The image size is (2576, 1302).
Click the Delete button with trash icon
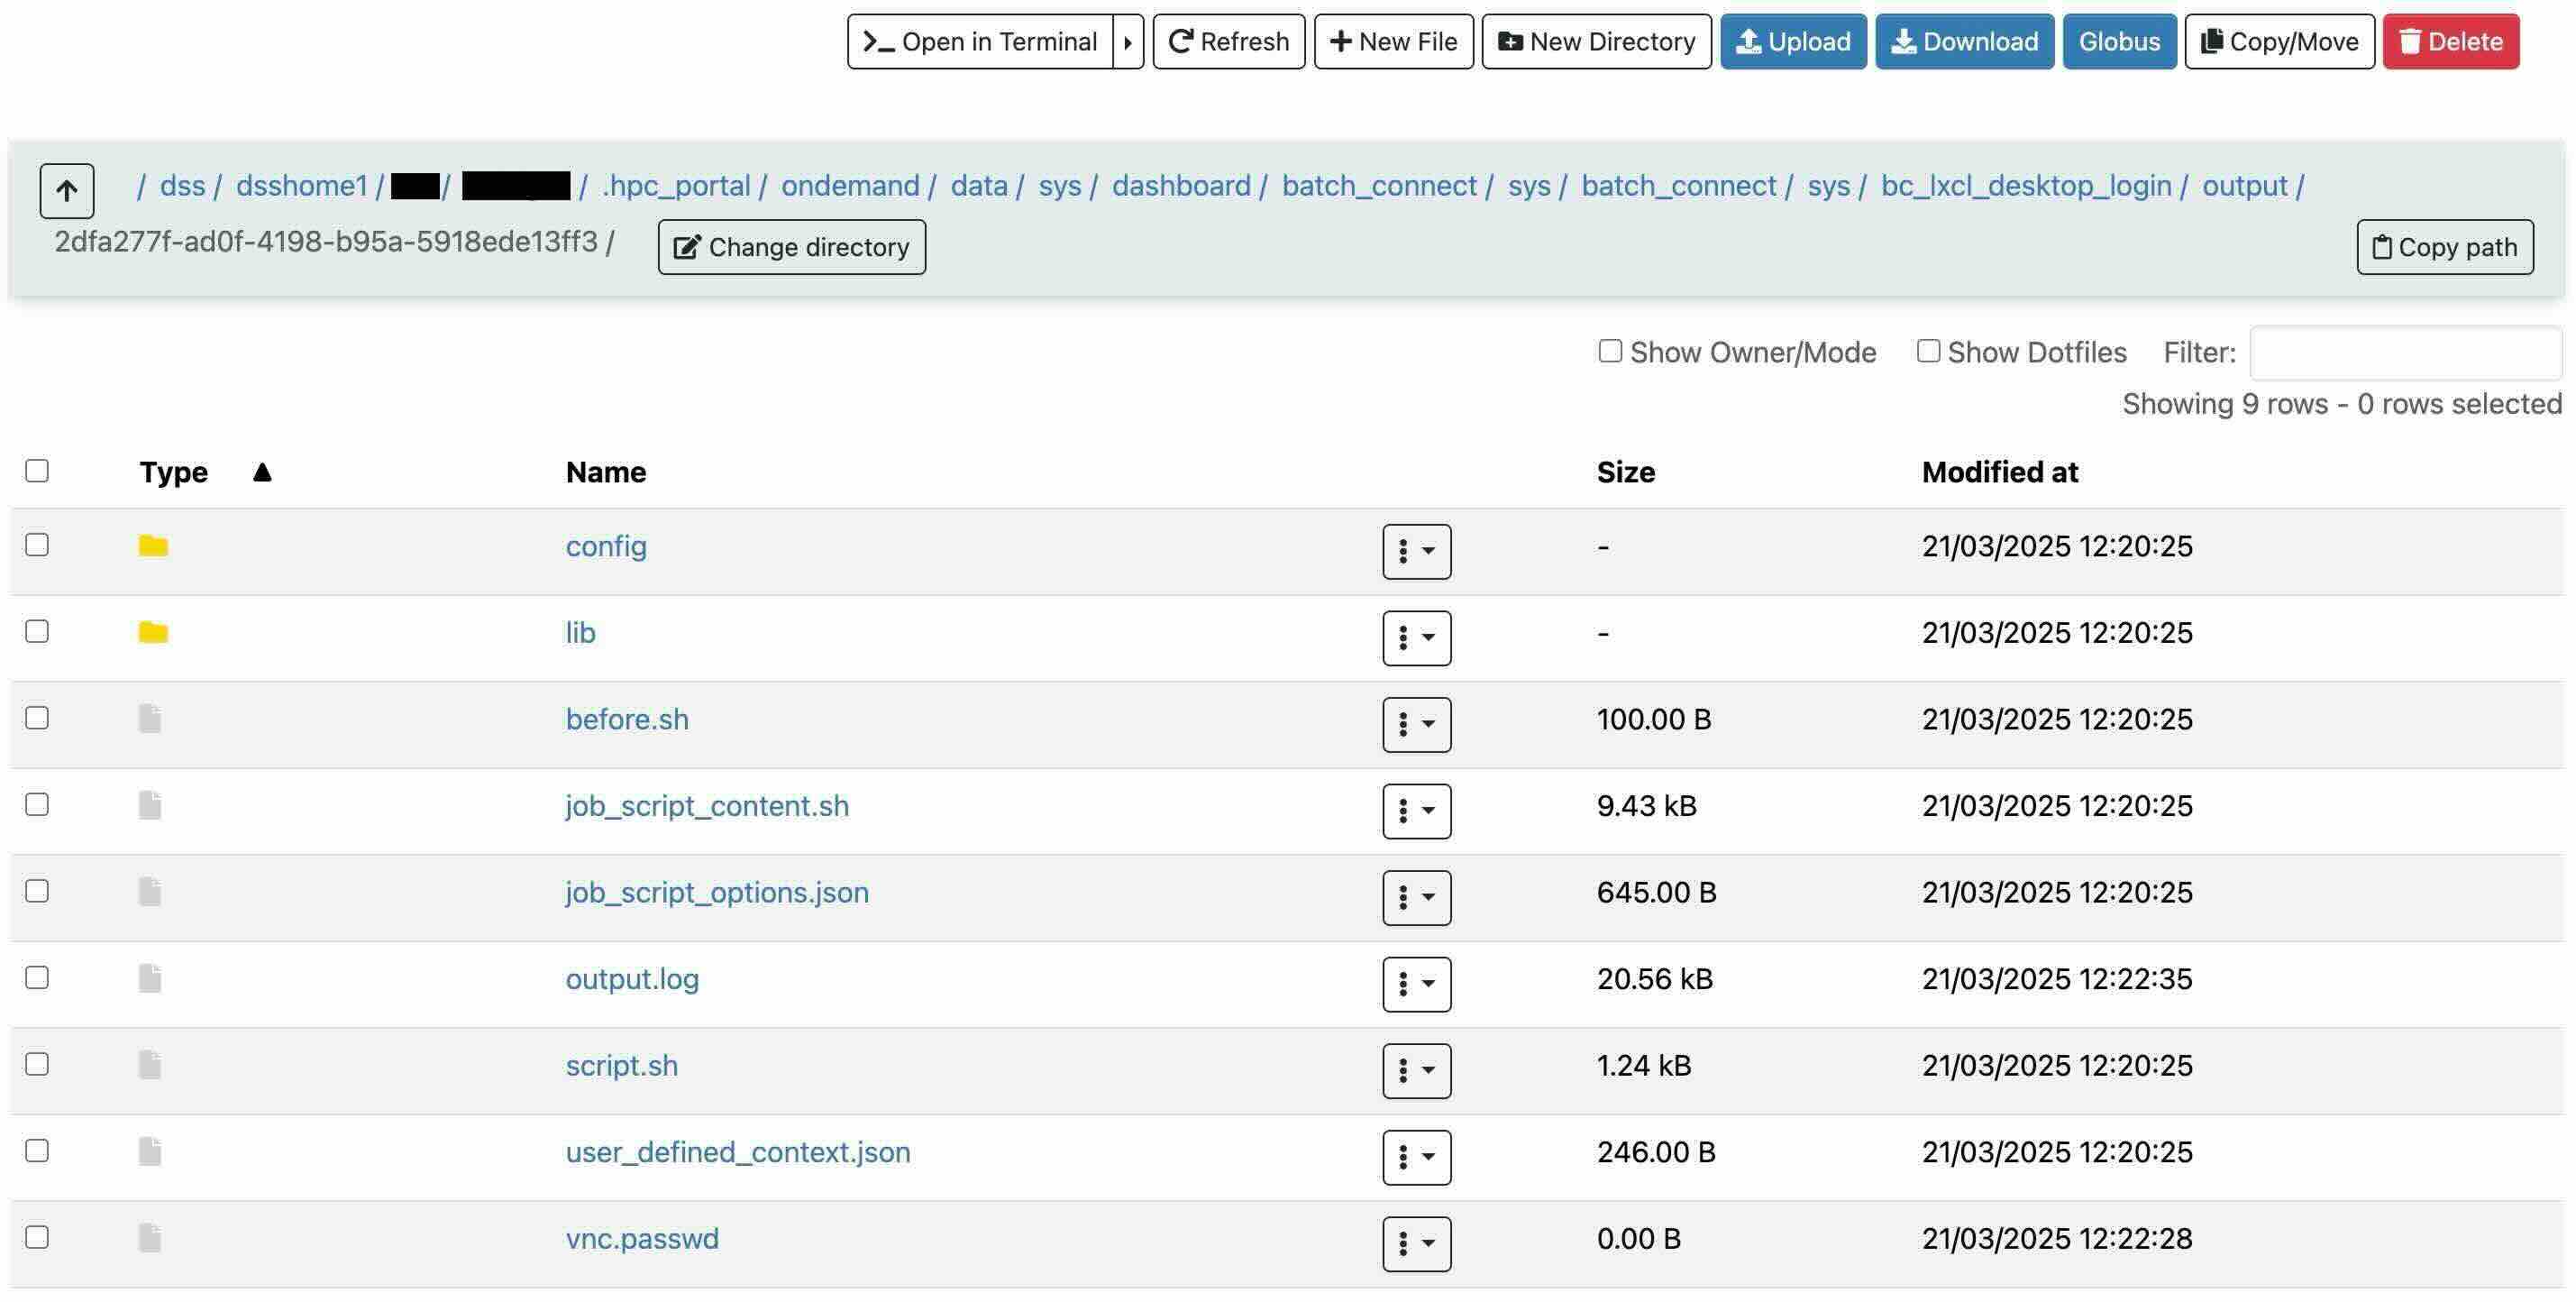(2450, 42)
